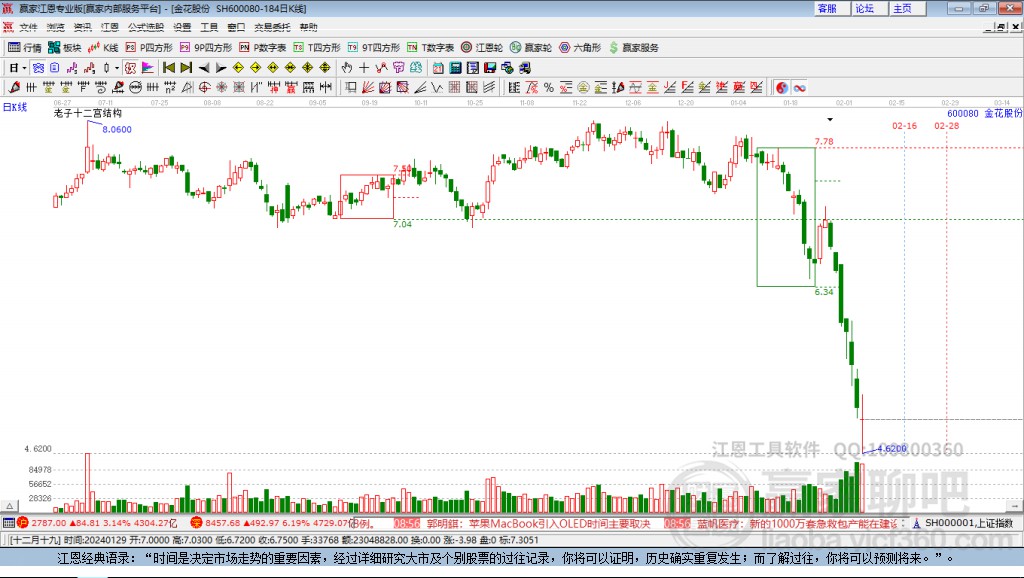
Task: Select the zigzag wave line tool
Action: (x=436, y=88)
